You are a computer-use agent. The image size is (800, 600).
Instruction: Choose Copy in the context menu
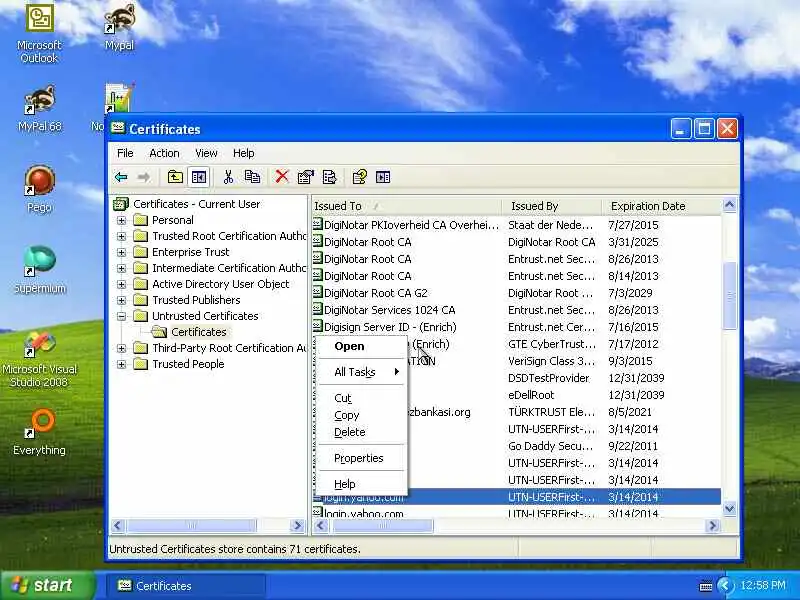(361, 415)
